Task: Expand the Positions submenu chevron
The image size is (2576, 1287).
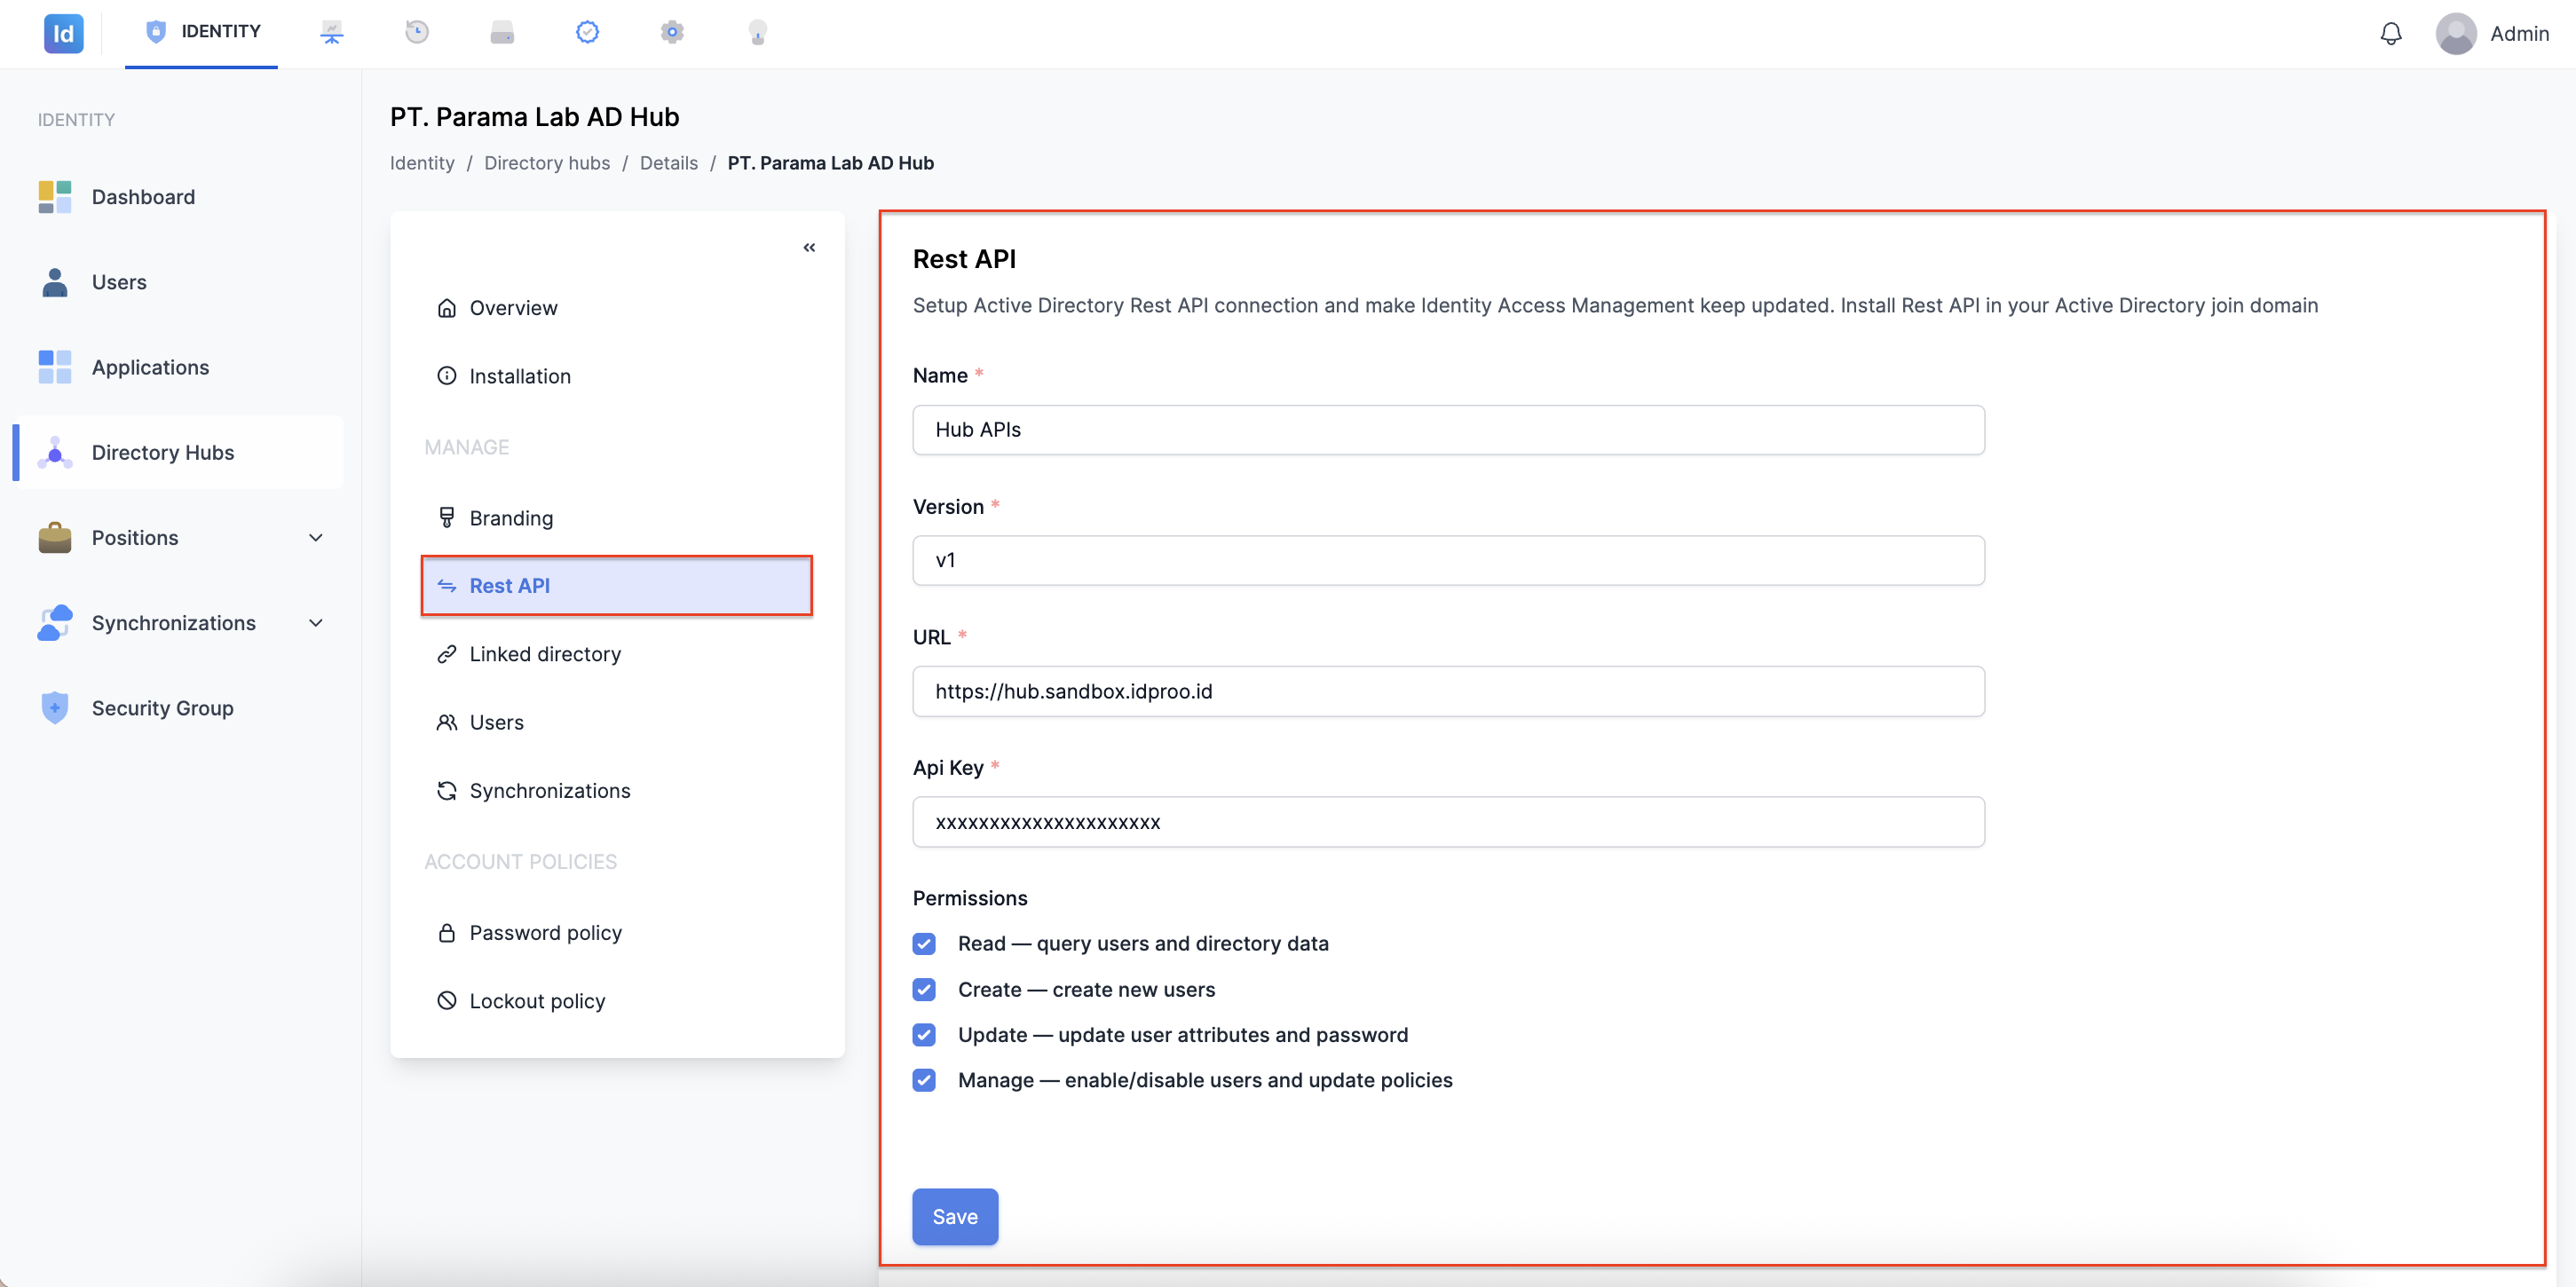Action: tap(316, 537)
